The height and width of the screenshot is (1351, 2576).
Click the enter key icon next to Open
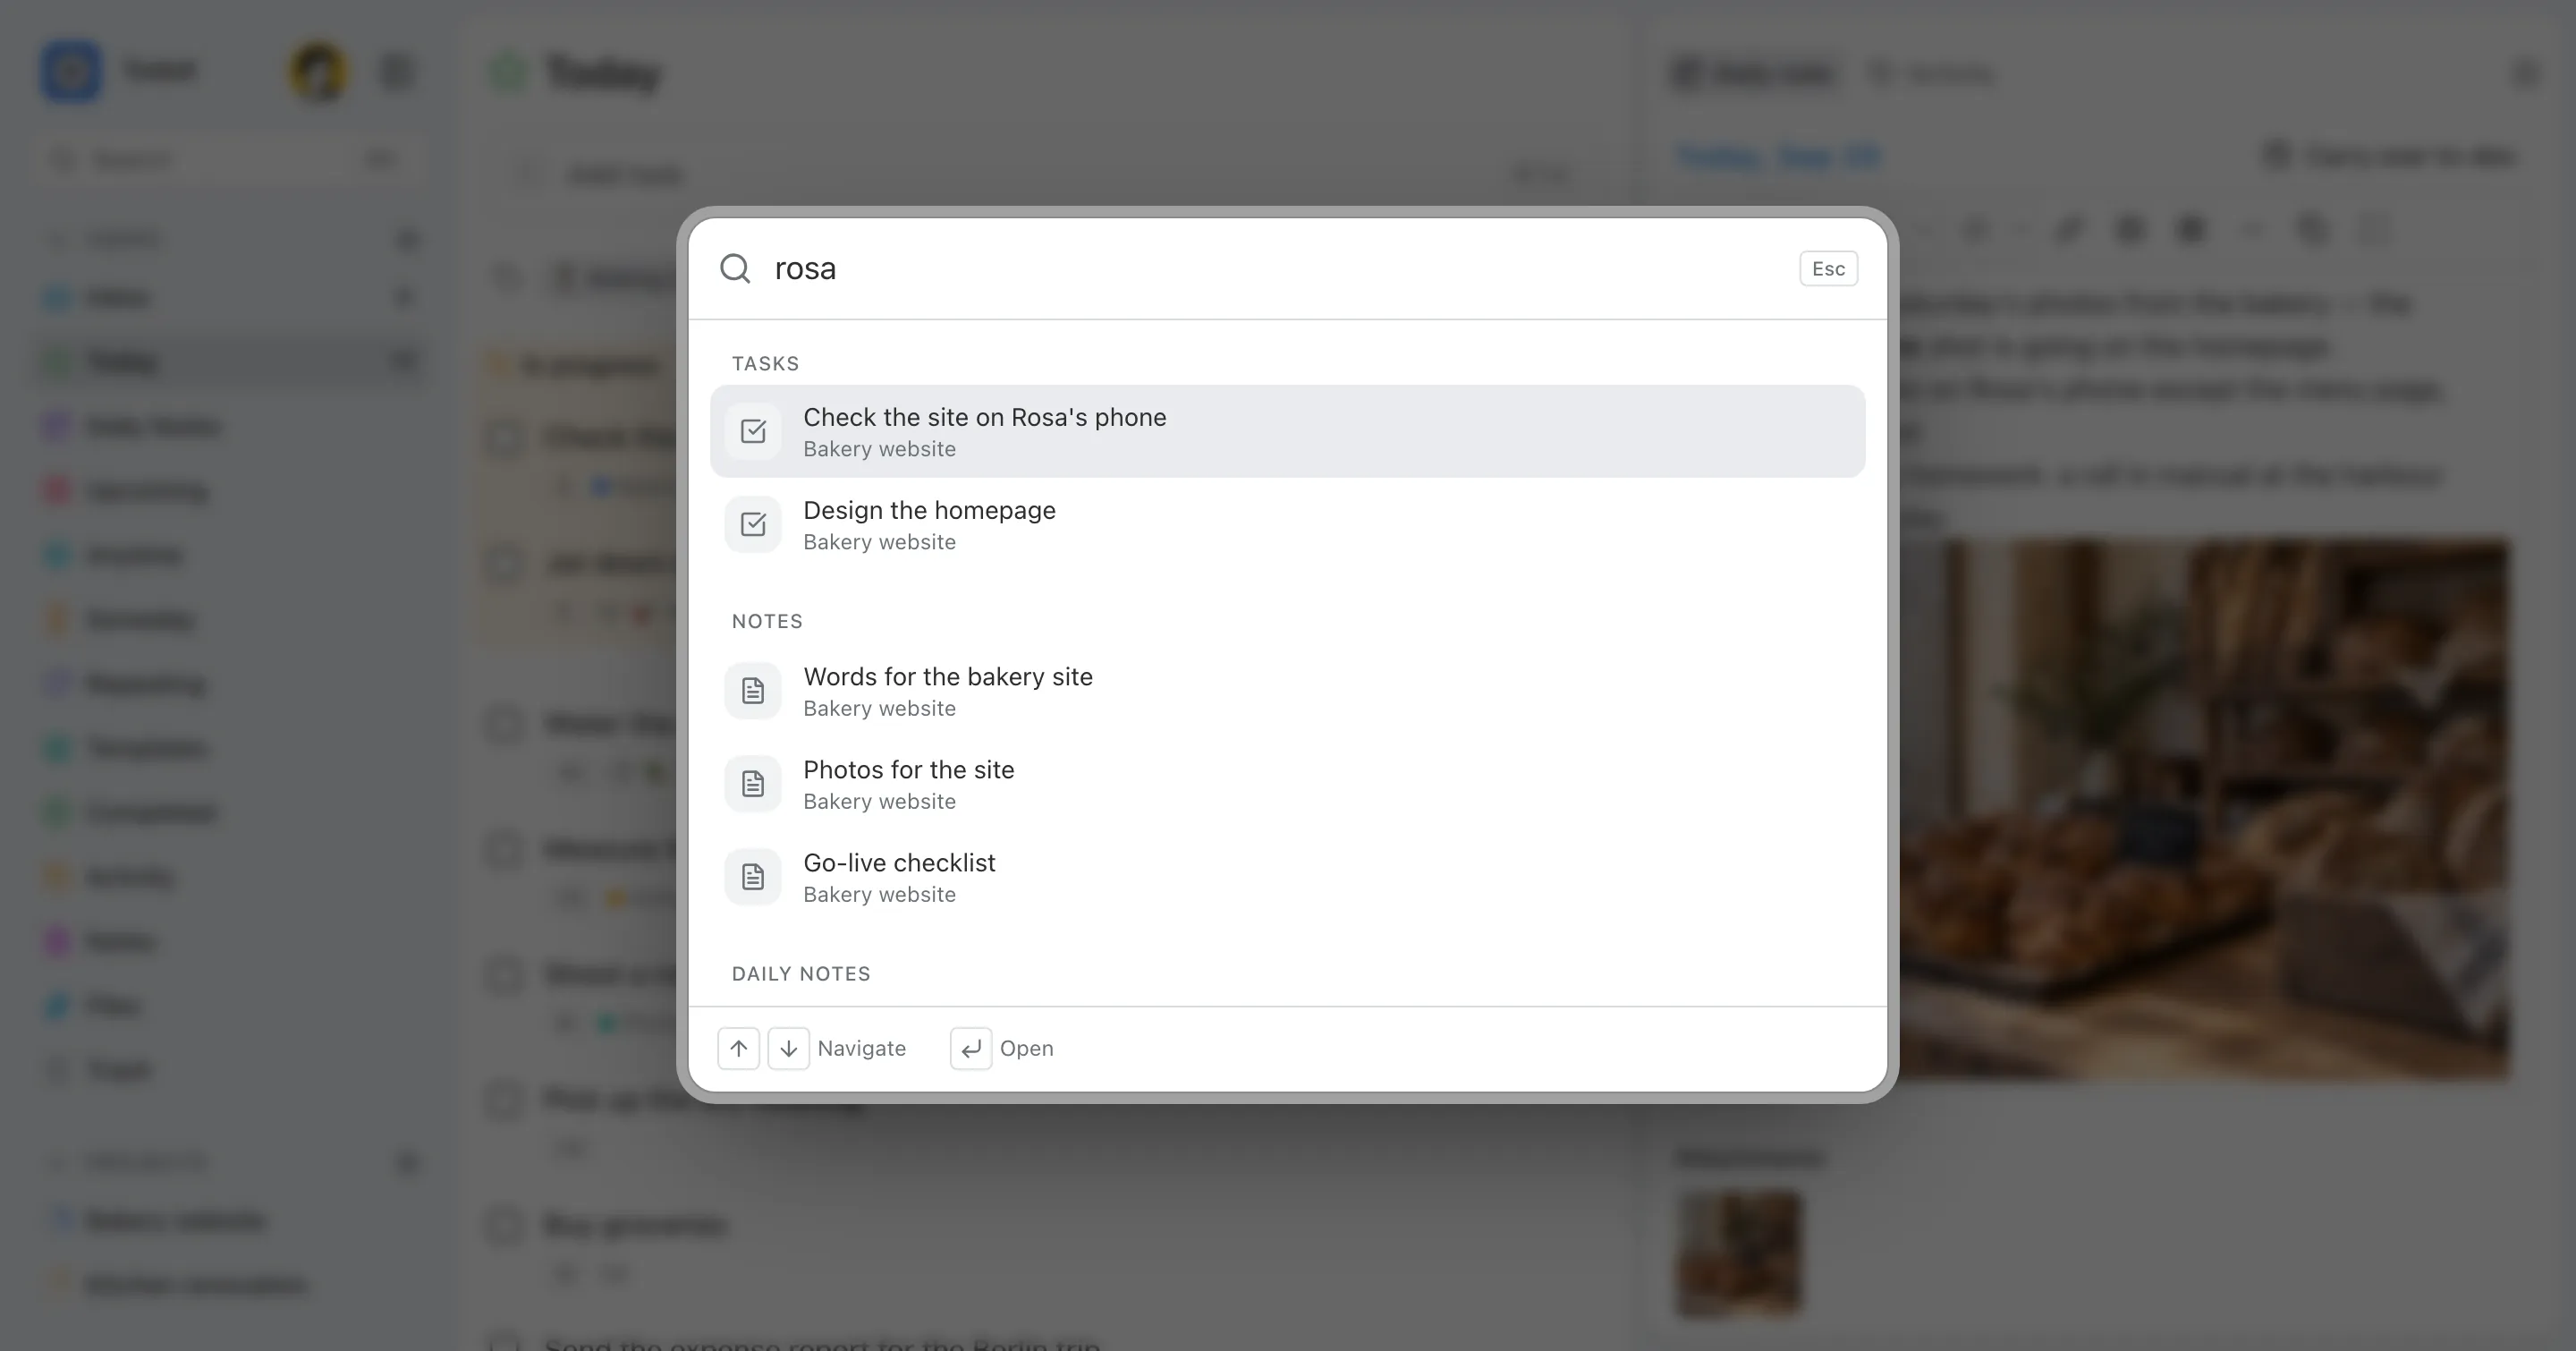970,1048
